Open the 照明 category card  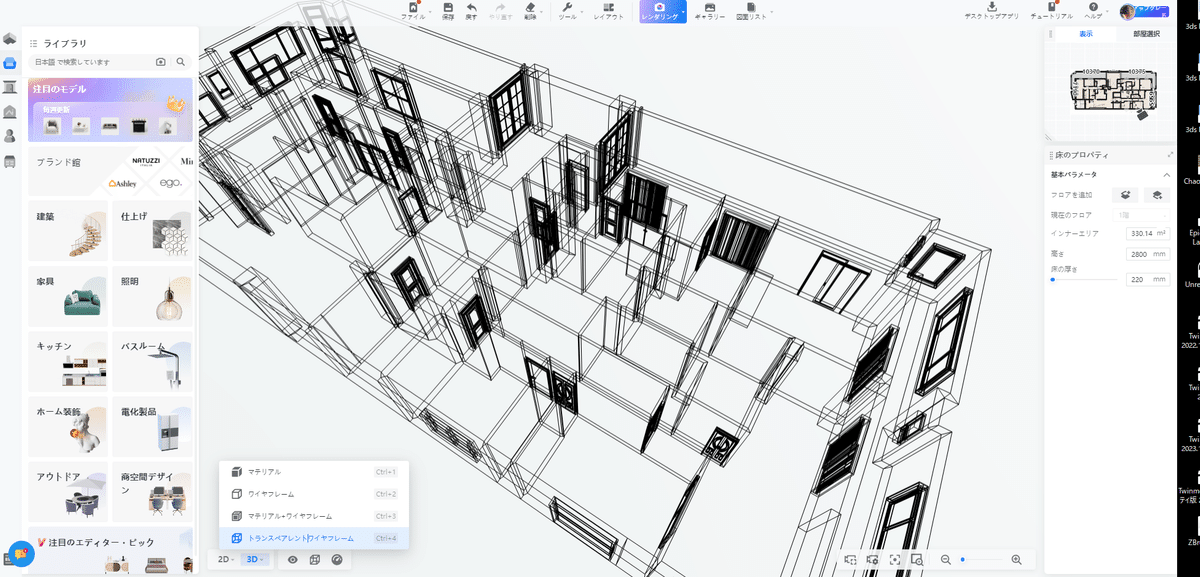coord(152,296)
